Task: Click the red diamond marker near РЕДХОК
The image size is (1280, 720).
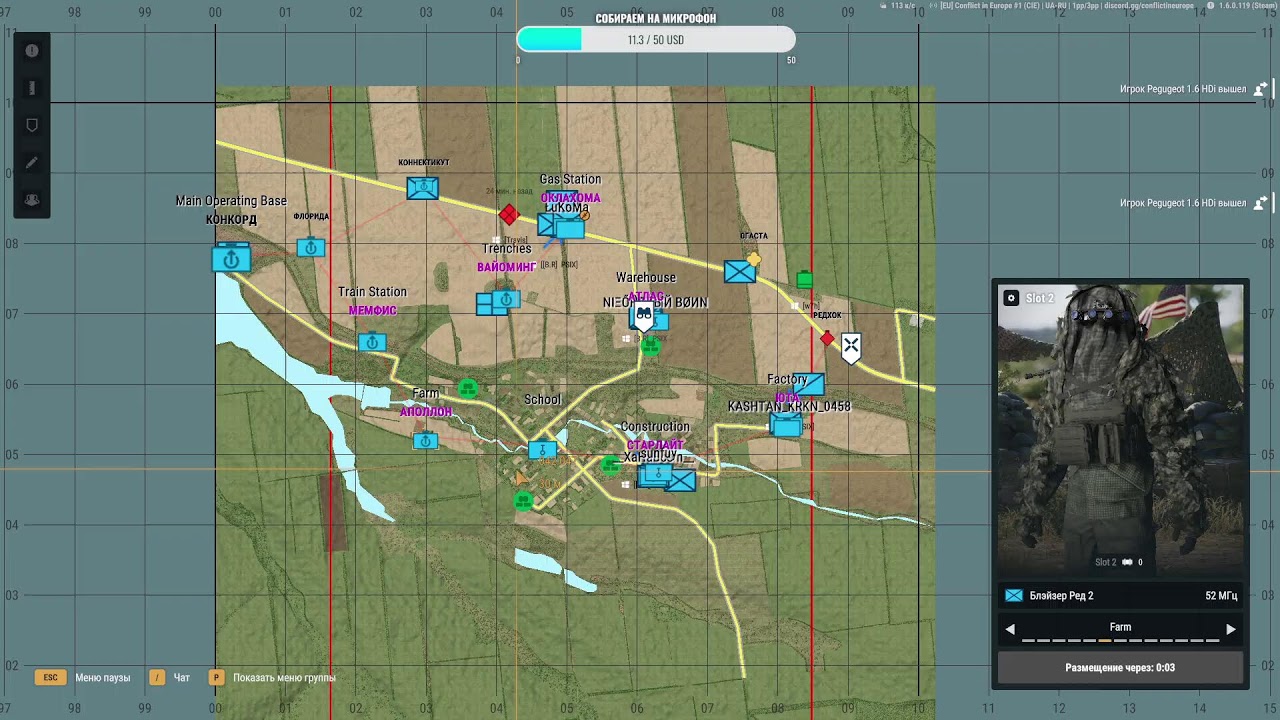Action: tap(827, 339)
